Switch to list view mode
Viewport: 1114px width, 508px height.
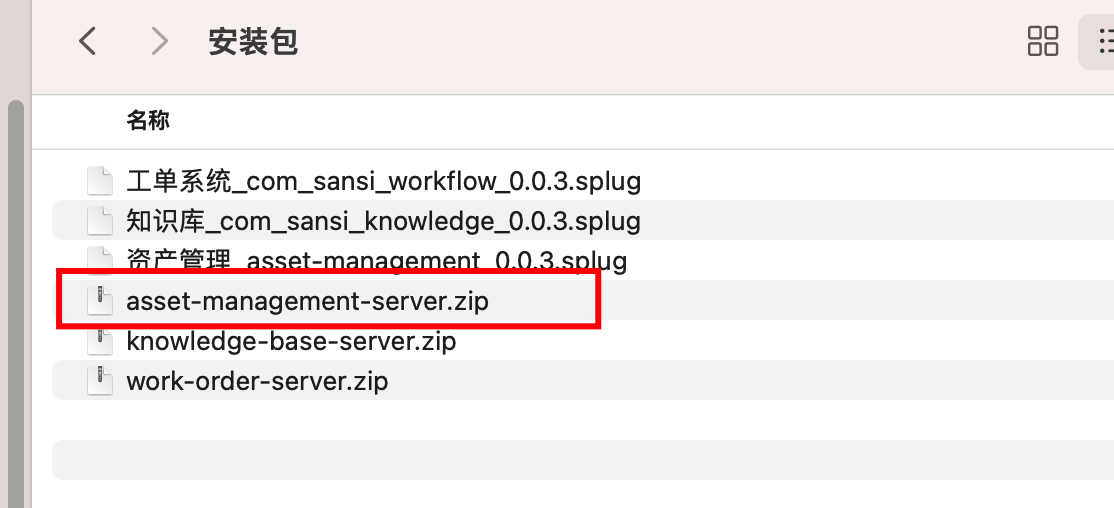[1105, 41]
